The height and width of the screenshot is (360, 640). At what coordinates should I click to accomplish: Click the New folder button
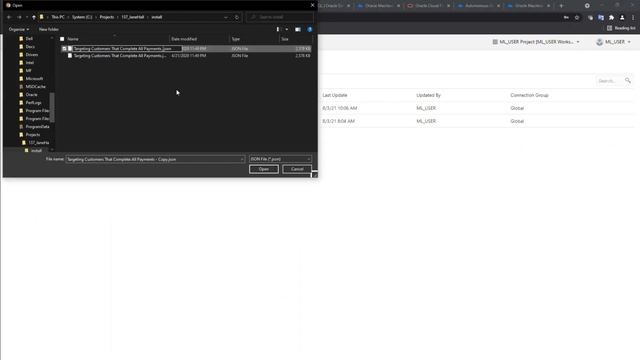pyautogui.click(x=49, y=29)
